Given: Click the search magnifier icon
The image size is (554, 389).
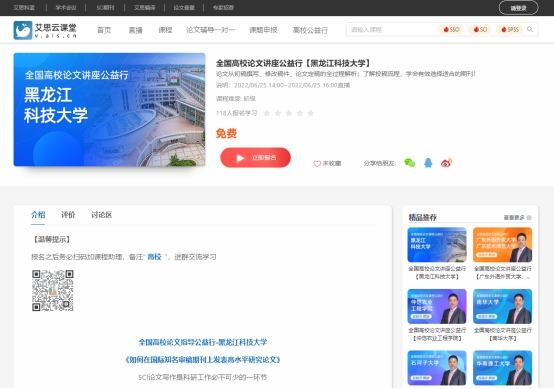Looking at the screenshot, I should [x=530, y=29].
